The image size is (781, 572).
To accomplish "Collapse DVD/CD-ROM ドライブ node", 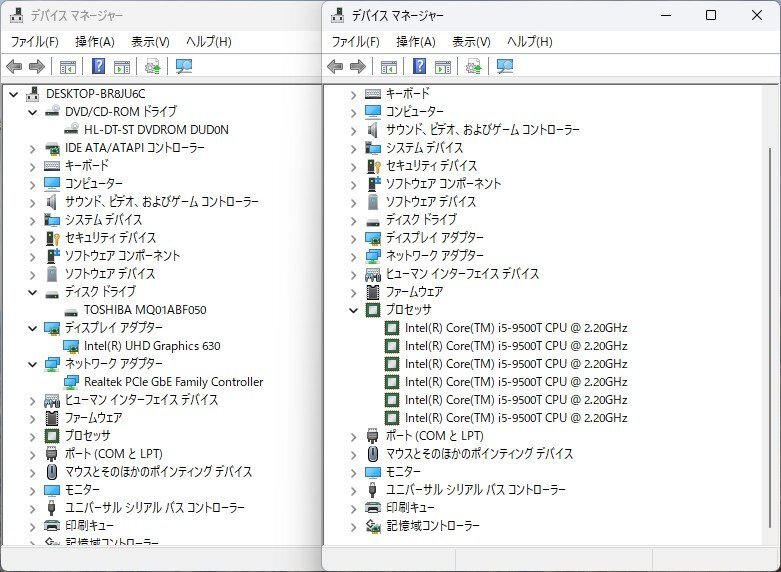I will click(33, 112).
